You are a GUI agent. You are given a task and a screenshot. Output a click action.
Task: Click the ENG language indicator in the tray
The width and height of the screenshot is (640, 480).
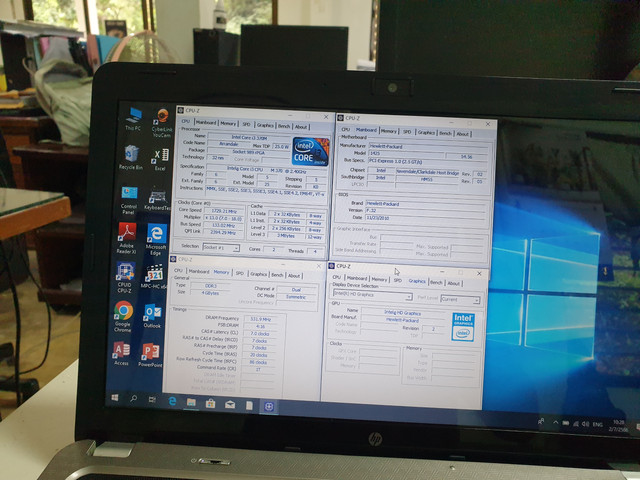click(598, 425)
